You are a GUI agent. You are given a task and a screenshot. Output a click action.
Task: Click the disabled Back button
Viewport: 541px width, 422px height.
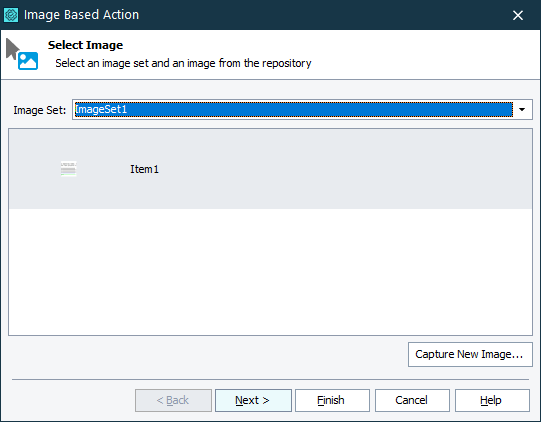[173, 400]
